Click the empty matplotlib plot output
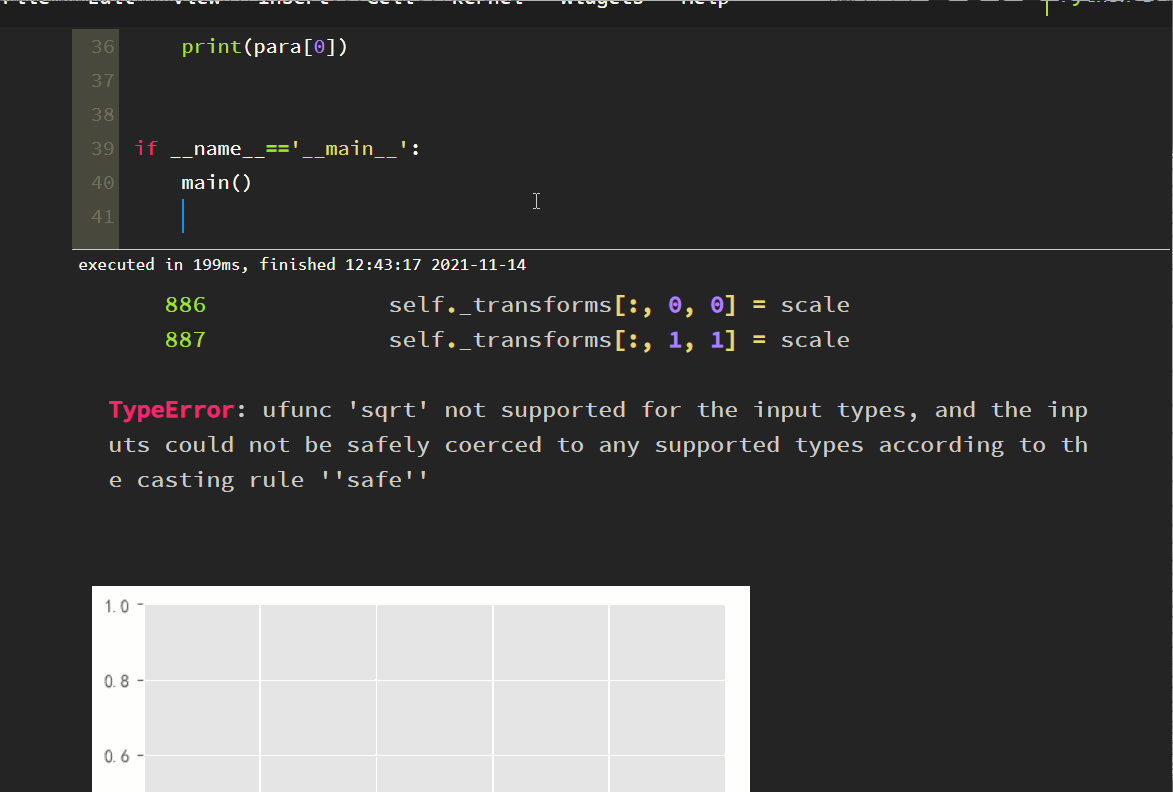1173x792 pixels. (x=420, y=689)
